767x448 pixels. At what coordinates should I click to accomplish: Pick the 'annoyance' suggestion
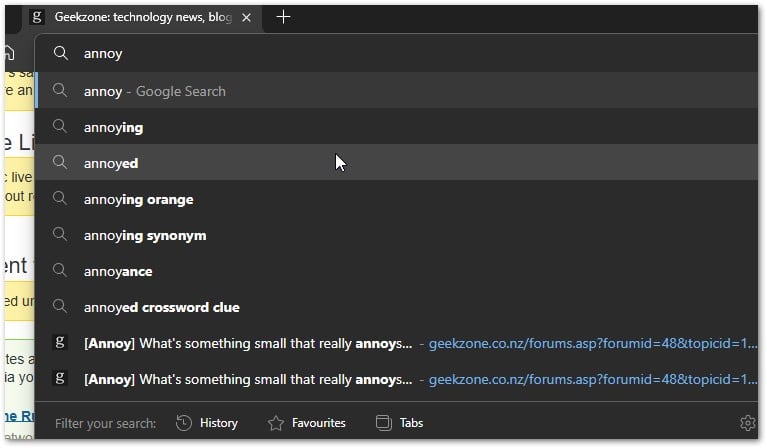[x=396, y=270]
